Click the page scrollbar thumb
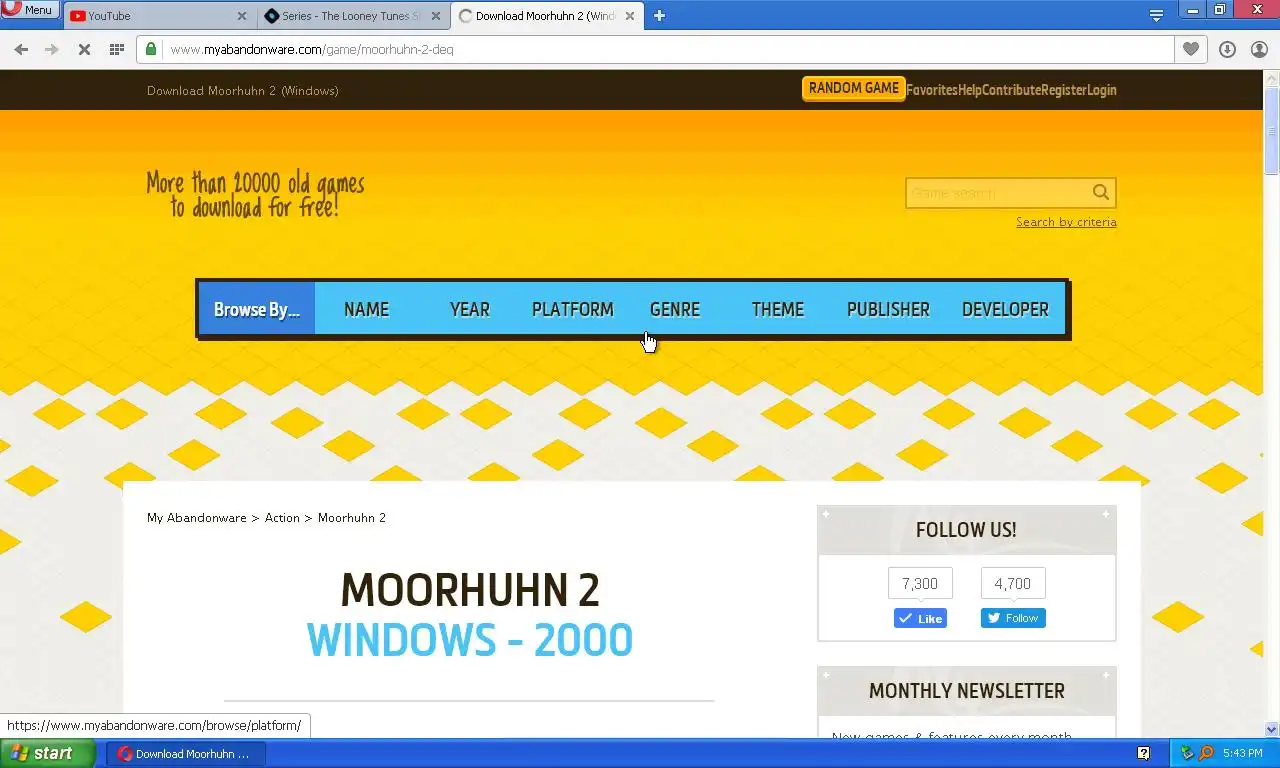The image size is (1280, 768). pos(1272,131)
